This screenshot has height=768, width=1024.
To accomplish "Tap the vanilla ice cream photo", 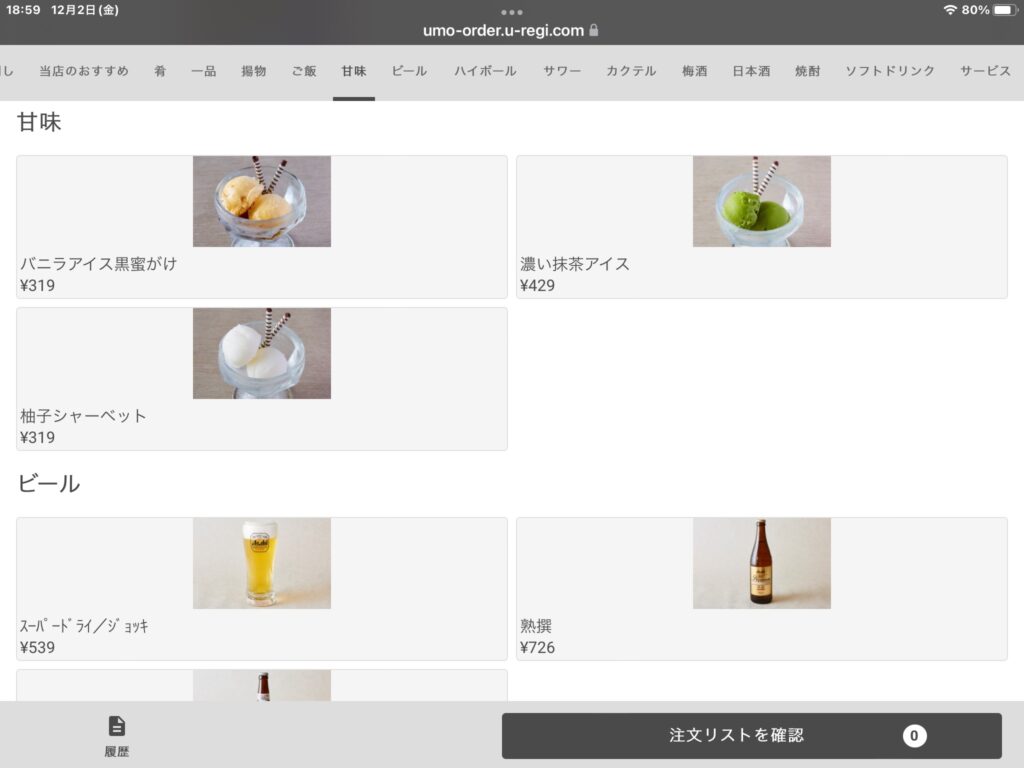I will (262, 201).
